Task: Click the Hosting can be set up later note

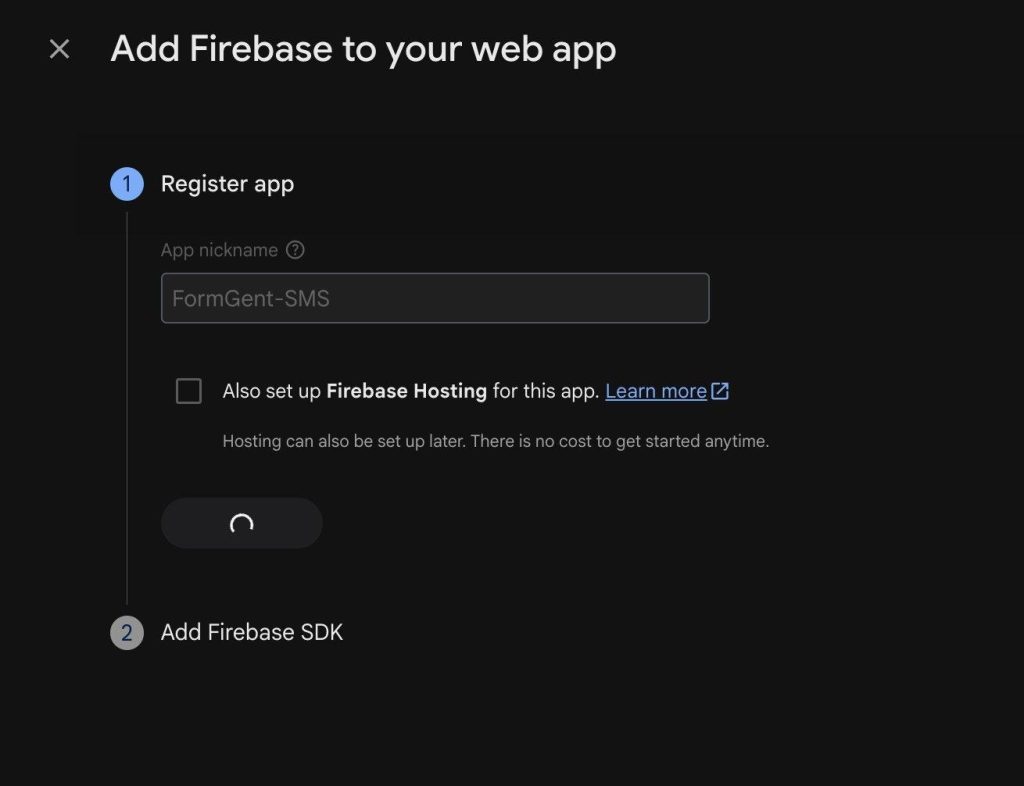Action: pyautogui.click(x=496, y=441)
